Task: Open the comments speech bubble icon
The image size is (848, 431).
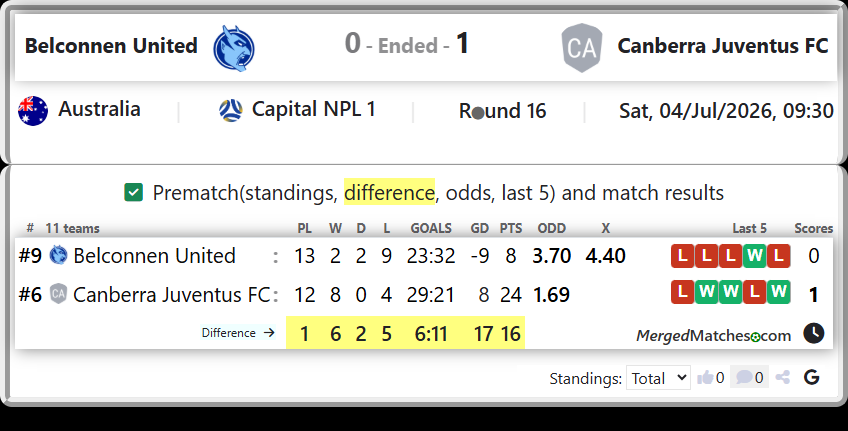Action: pos(744,377)
